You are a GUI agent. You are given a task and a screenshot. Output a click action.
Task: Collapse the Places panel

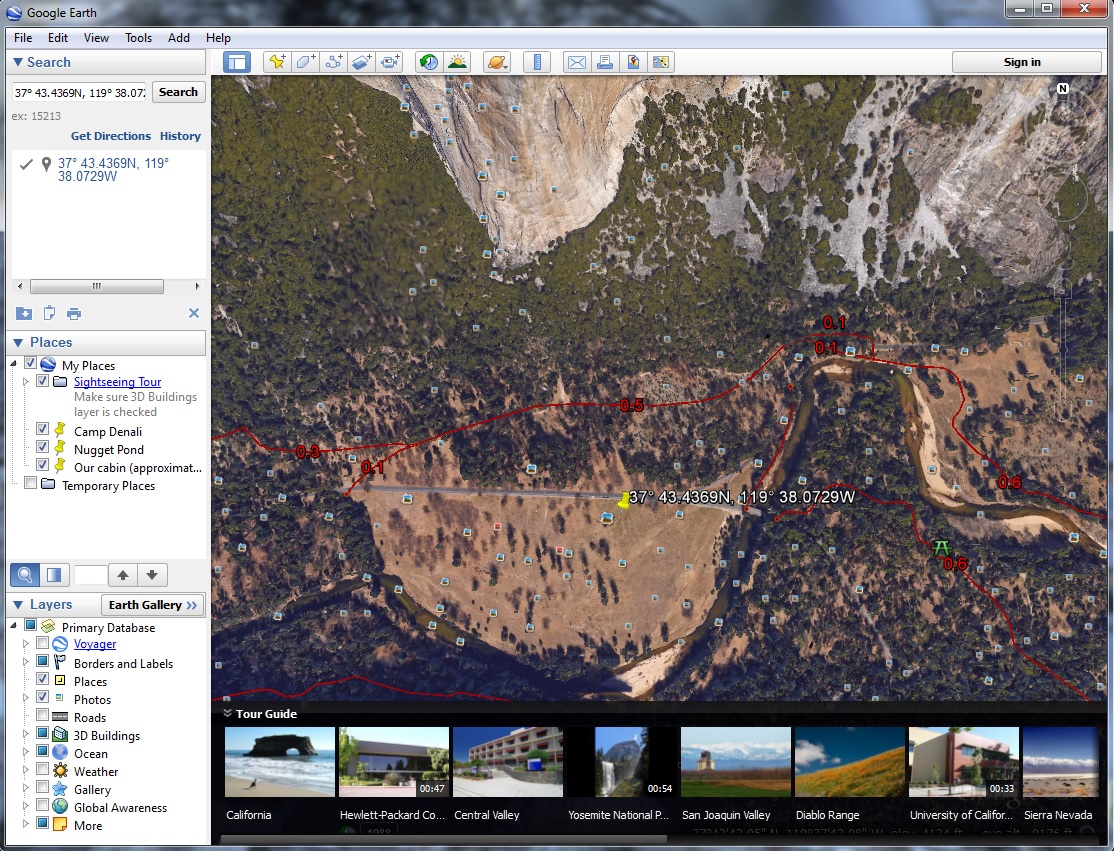click(18, 342)
